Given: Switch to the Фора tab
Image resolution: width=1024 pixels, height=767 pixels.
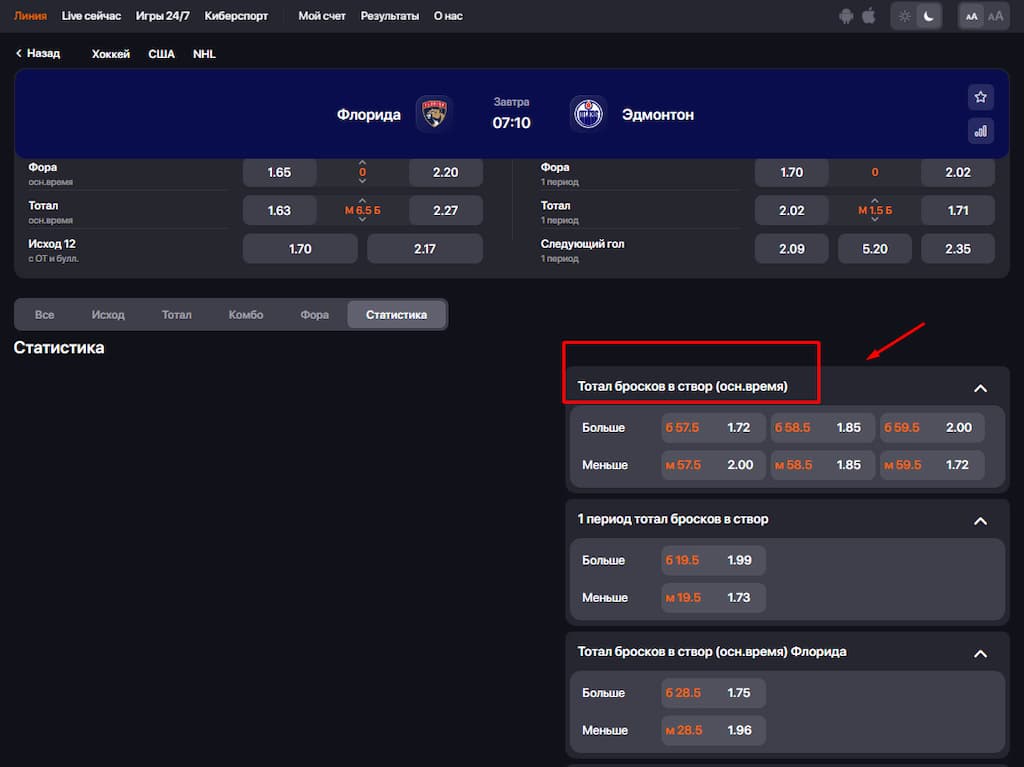Looking at the screenshot, I should tap(314, 315).
